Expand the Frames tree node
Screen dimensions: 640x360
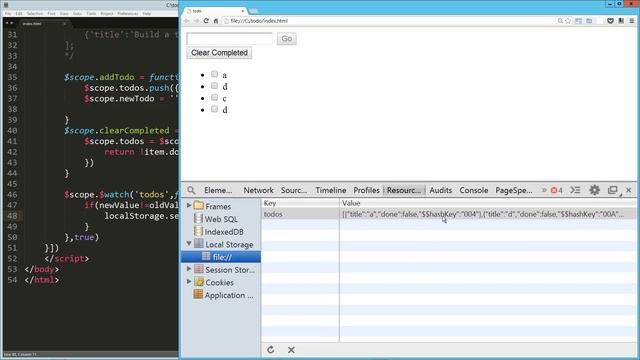click(x=189, y=205)
